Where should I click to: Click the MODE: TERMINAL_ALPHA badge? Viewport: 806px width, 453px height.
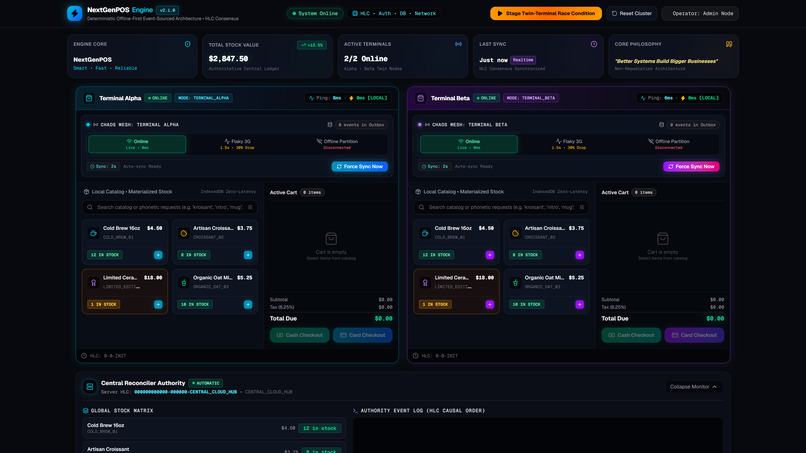pos(204,98)
